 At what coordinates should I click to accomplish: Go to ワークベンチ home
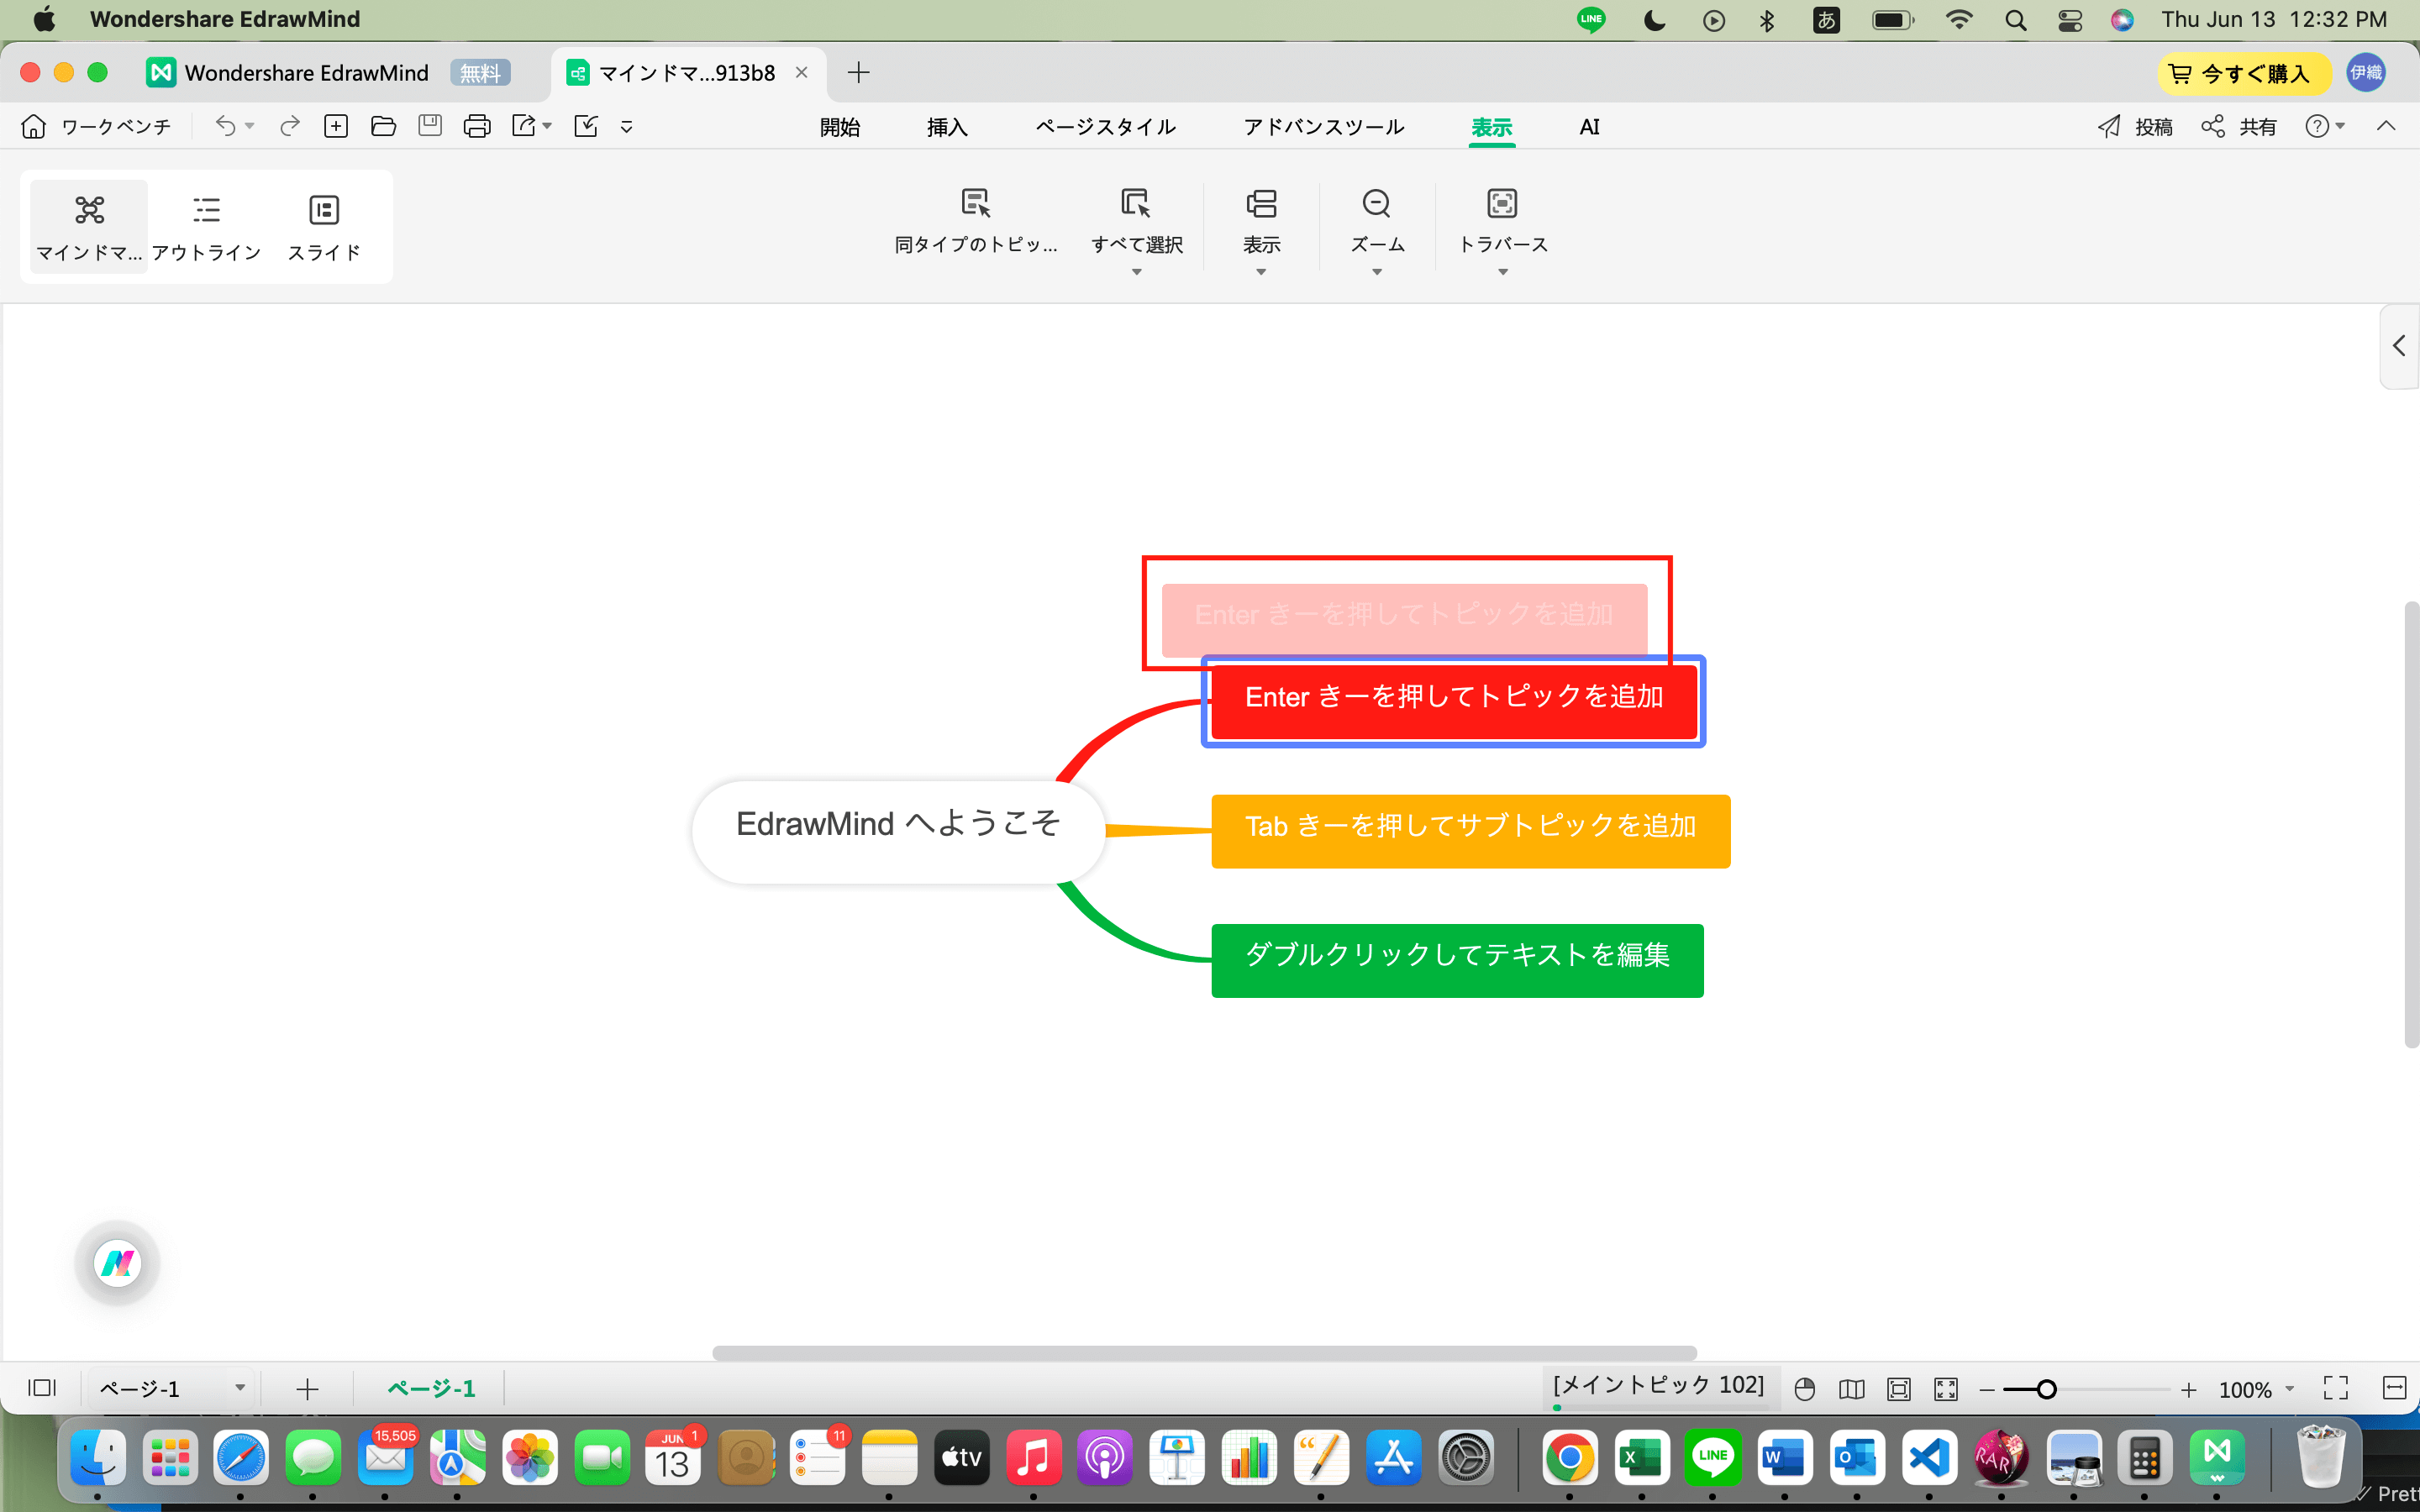(x=95, y=126)
